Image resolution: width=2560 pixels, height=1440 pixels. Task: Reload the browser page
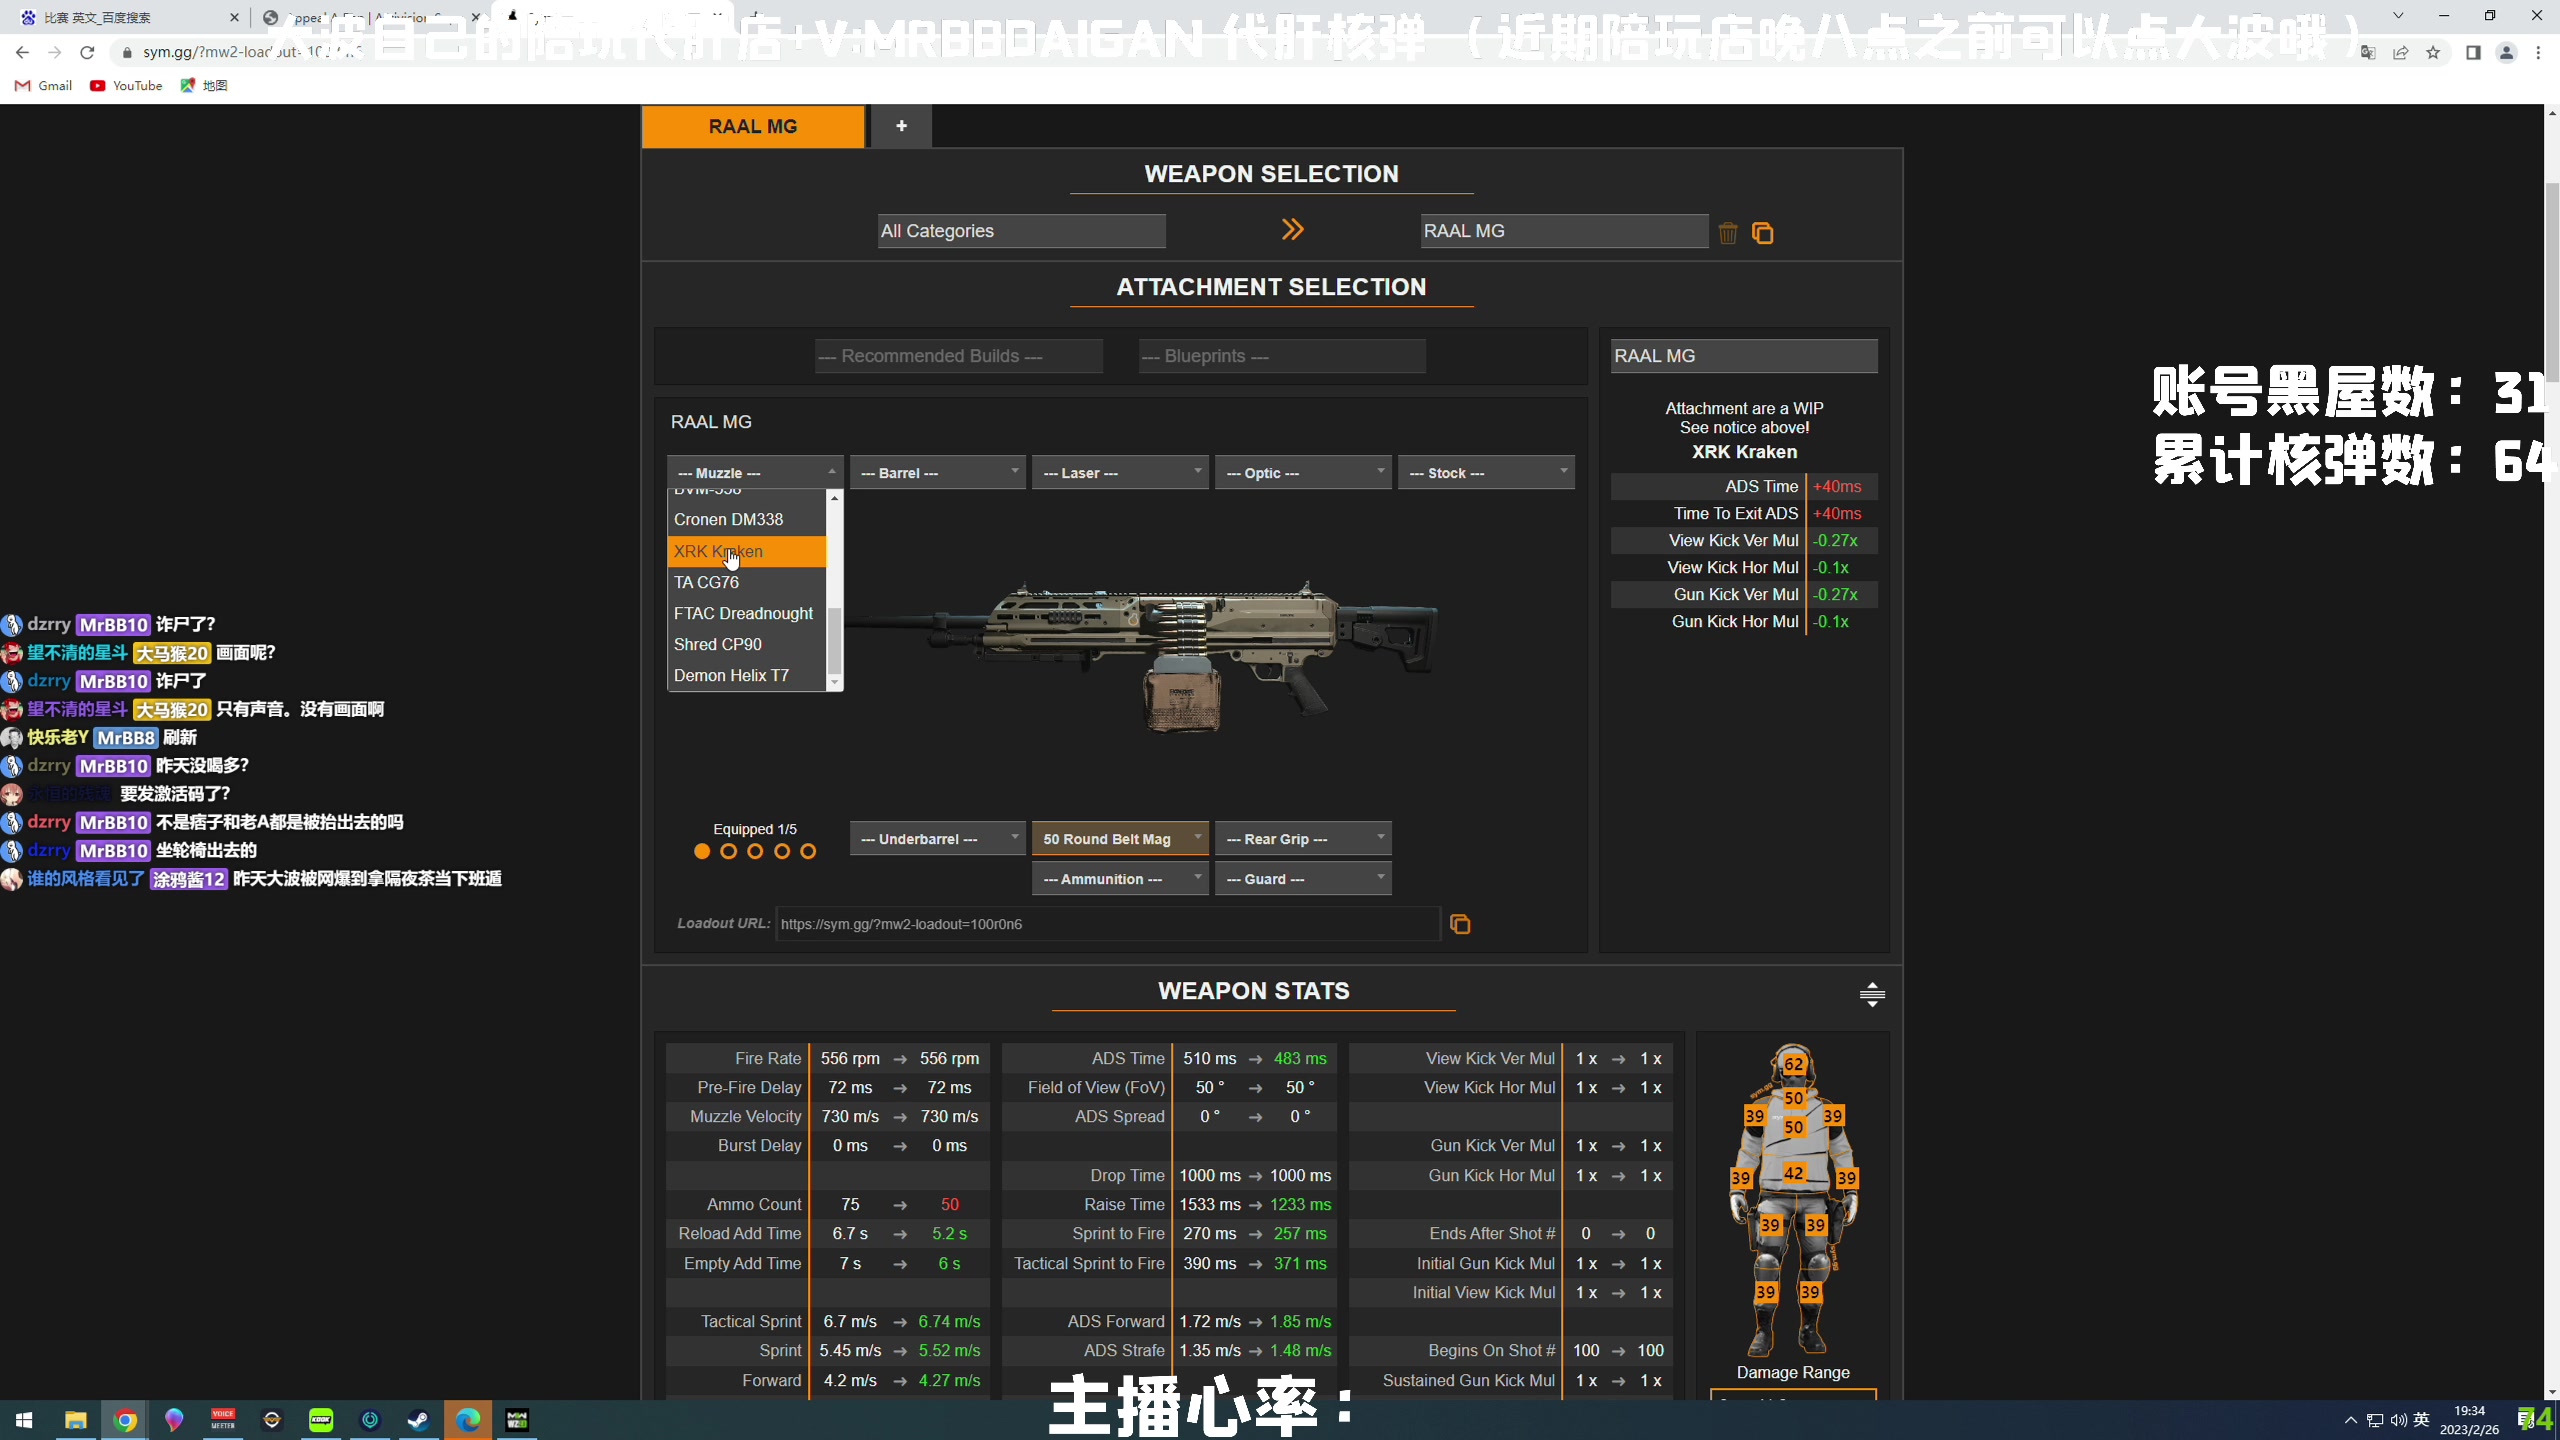[x=87, y=52]
